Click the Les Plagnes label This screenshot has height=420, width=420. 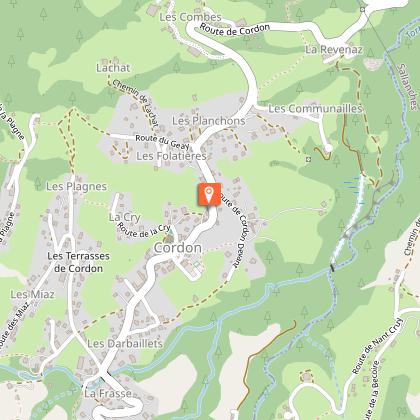click(76, 186)
